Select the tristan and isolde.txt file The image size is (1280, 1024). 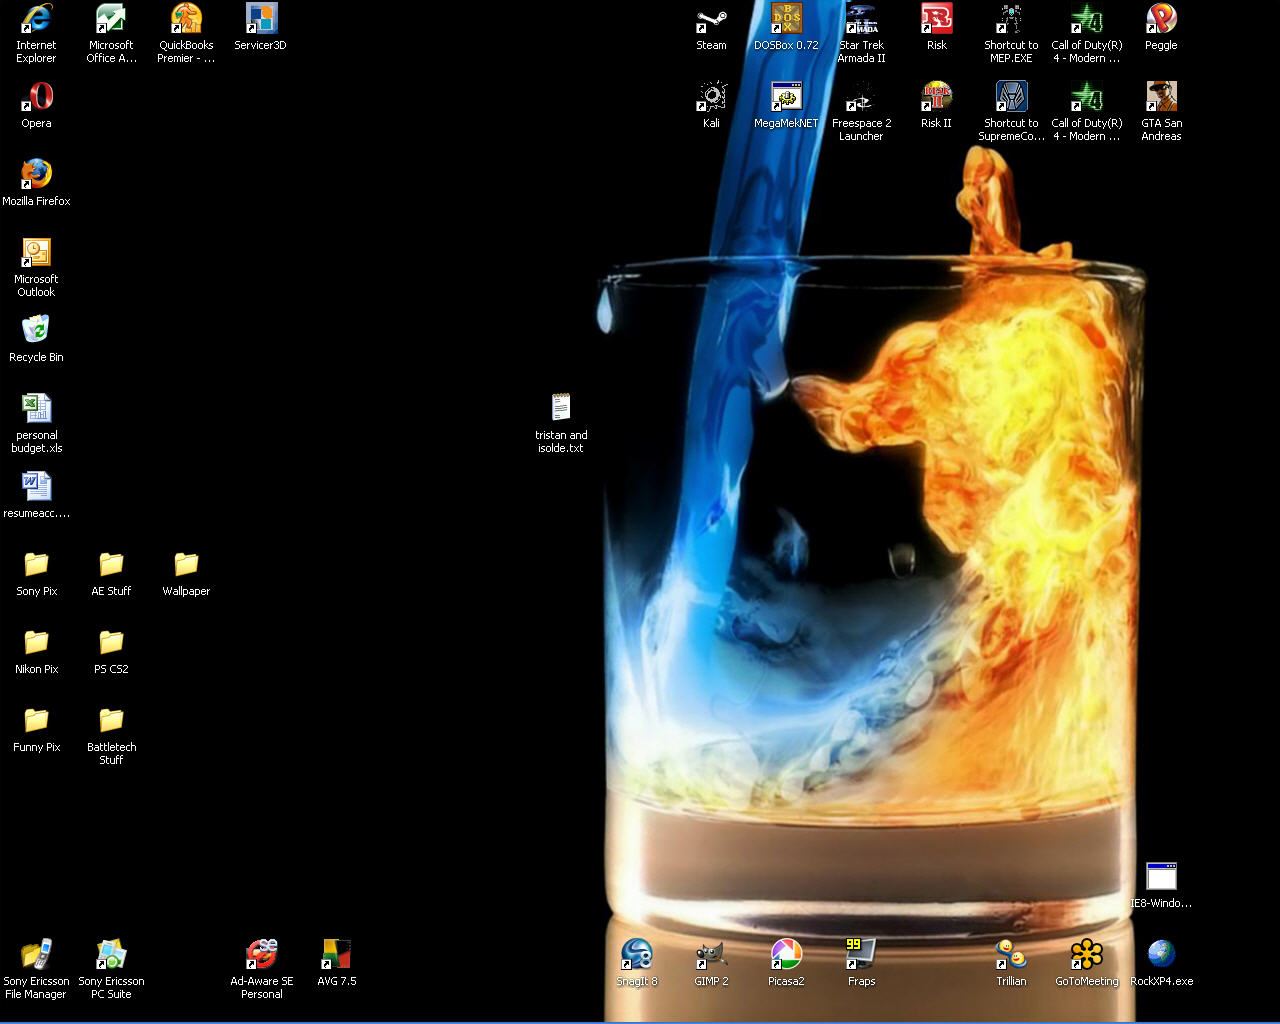(561, 408)
